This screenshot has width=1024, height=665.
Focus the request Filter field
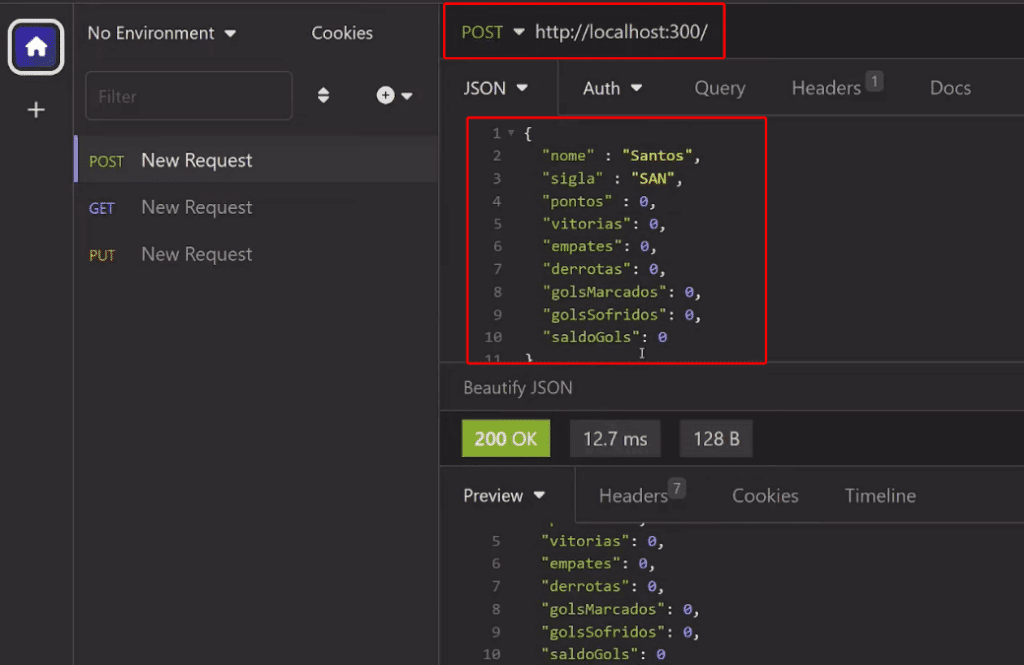pyautogui.click(x=189, y=96)
